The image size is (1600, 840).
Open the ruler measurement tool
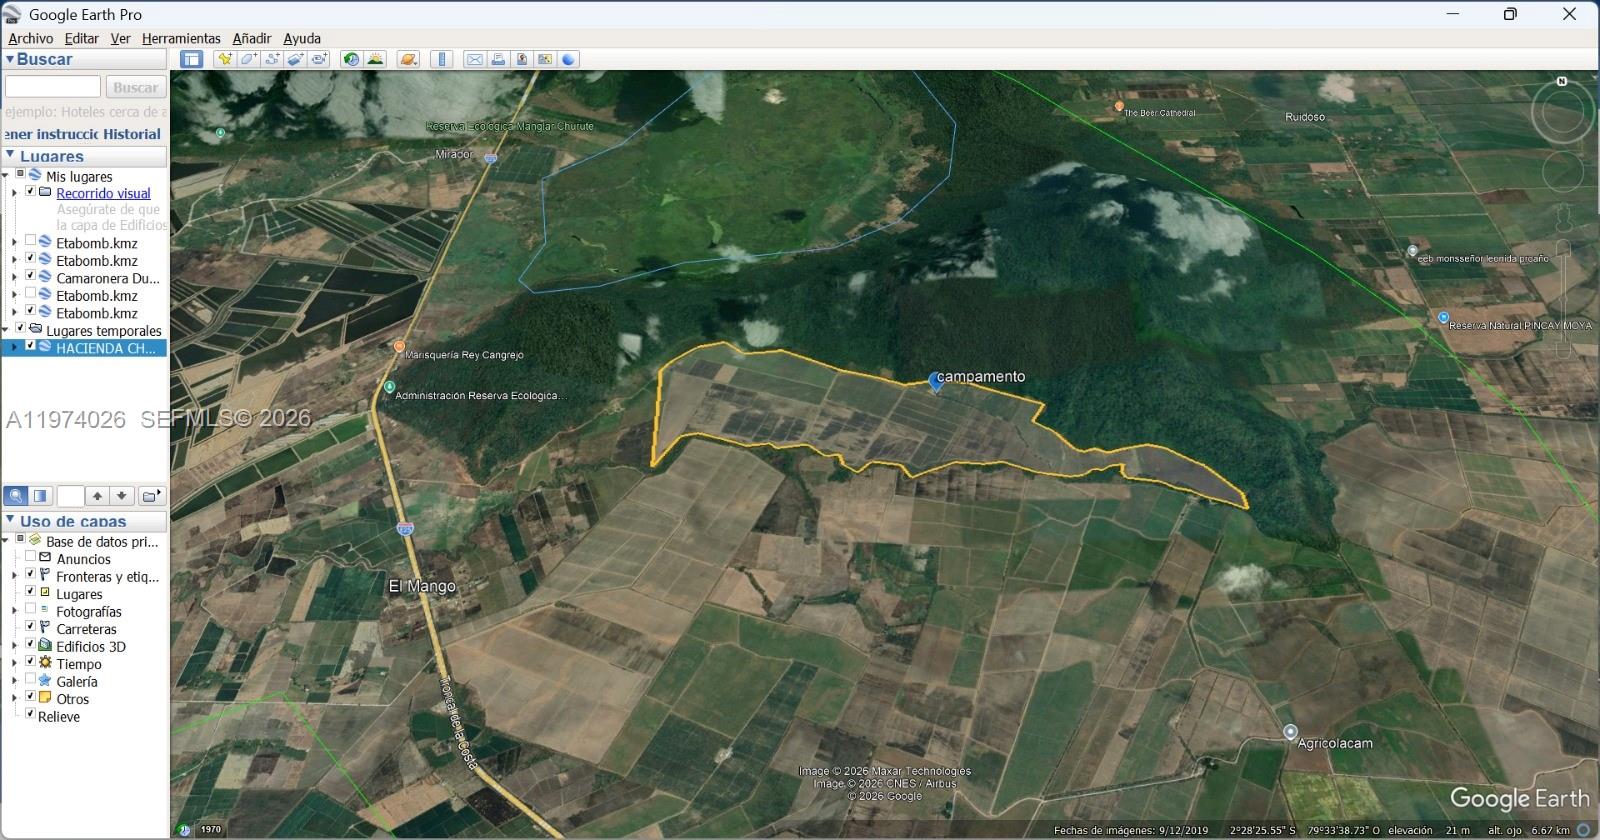click(442, 59)
